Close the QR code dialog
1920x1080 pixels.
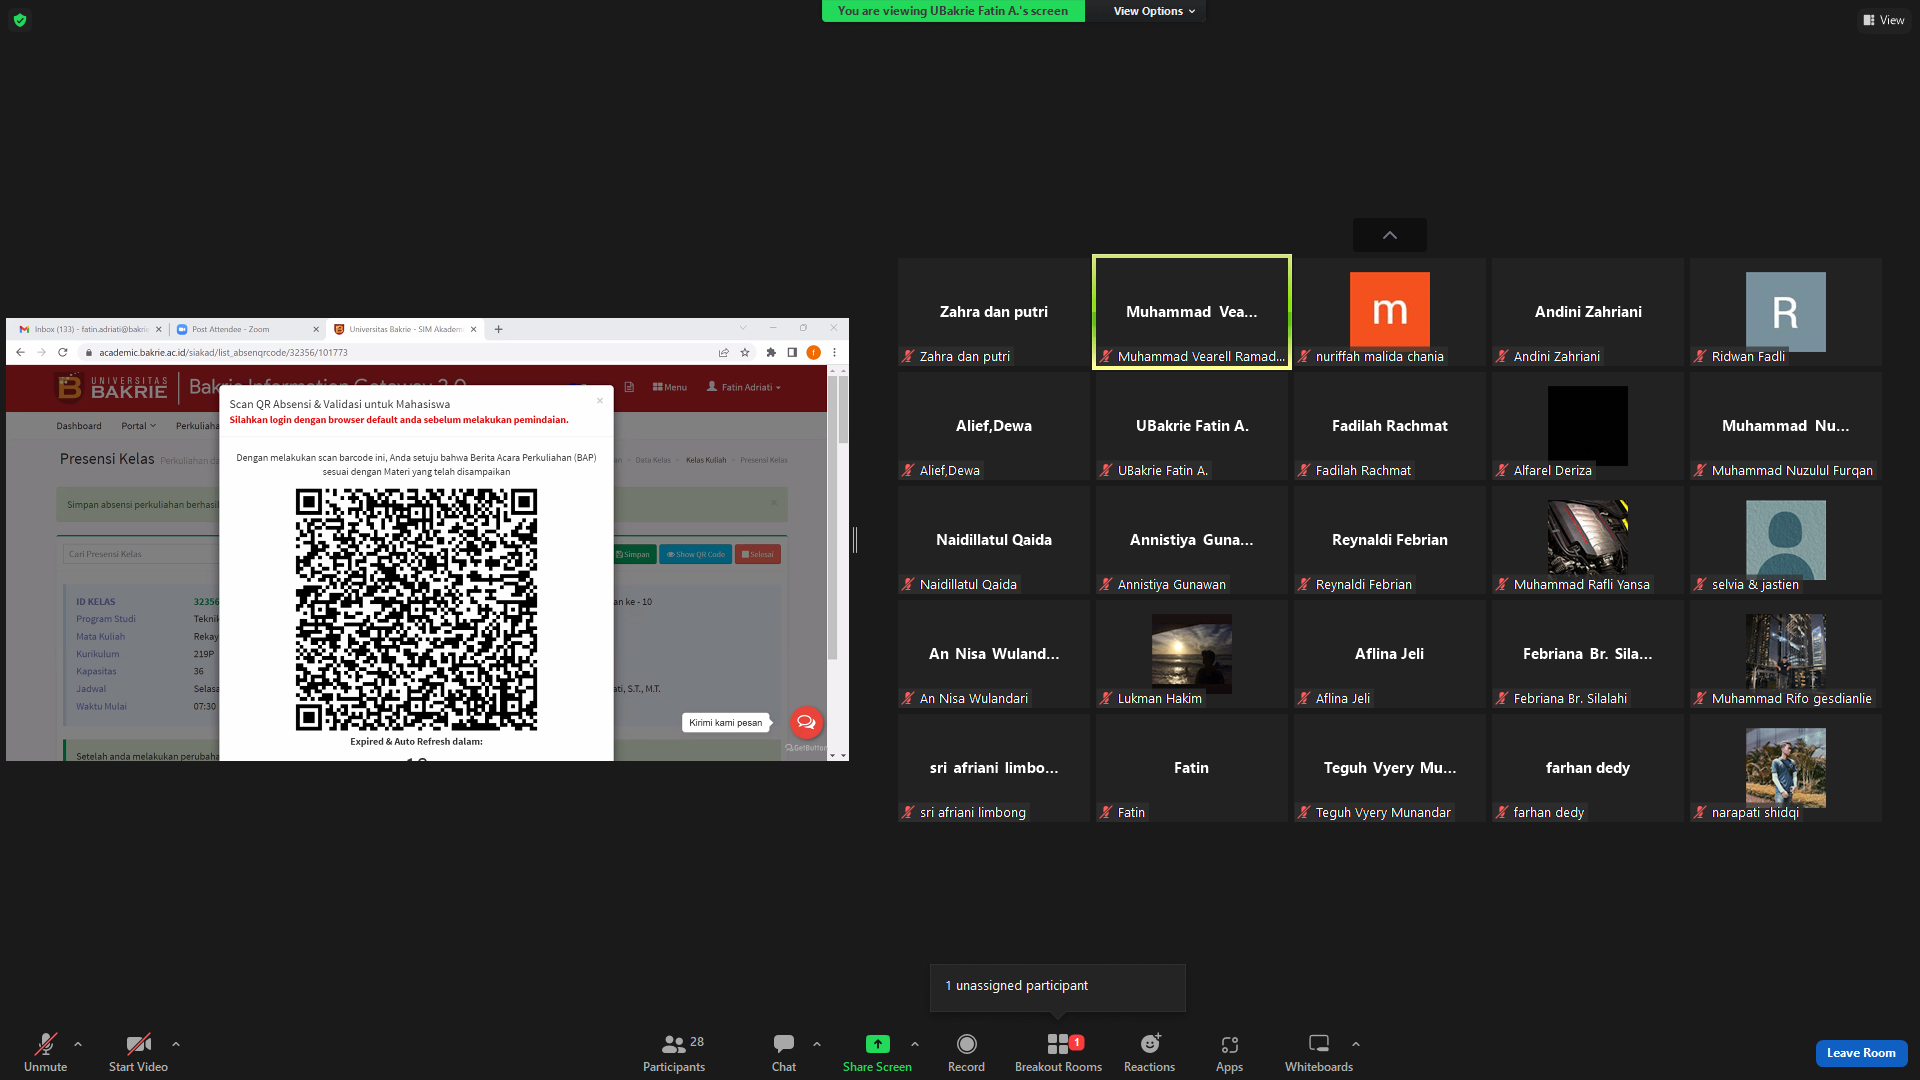click(600, 401)
